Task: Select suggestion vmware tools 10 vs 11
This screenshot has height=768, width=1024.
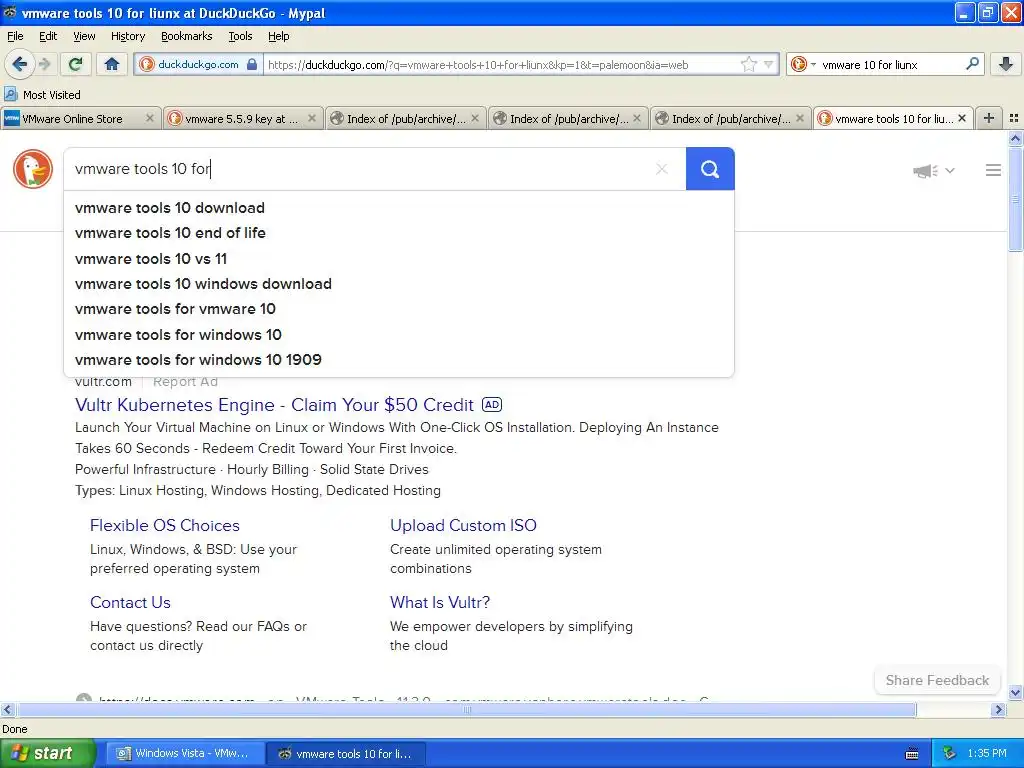Action: [398, 259]
